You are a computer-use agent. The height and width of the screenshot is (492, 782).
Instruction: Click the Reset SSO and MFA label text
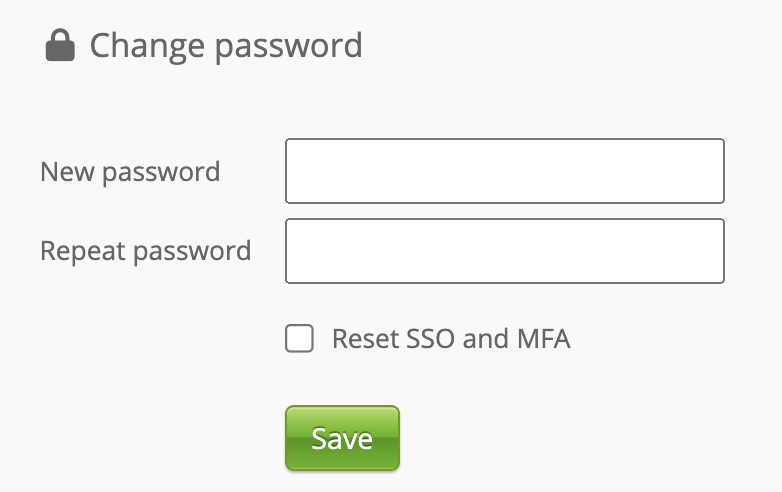point(451,339)
